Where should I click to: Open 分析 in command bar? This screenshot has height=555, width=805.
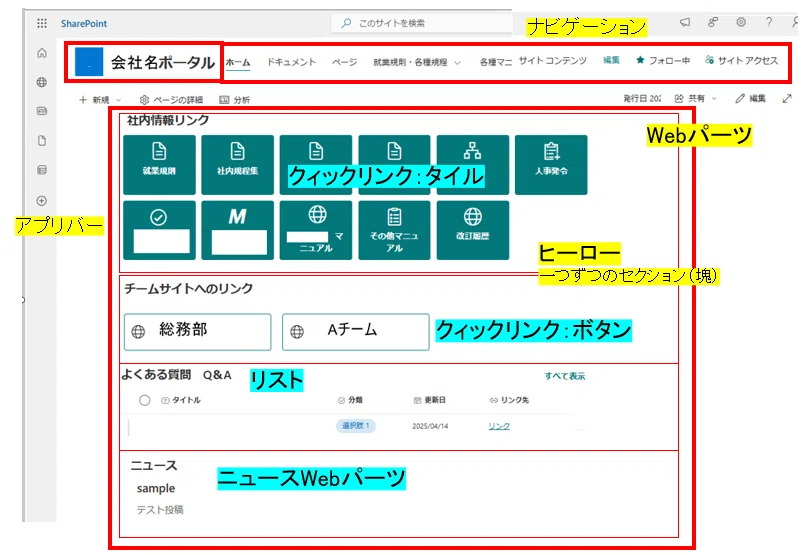point(235,100)
